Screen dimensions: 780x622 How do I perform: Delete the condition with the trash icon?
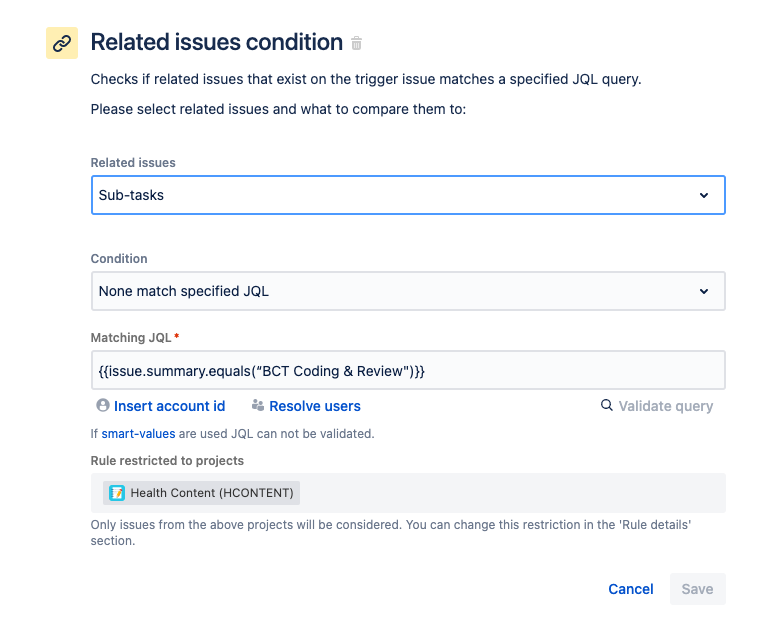(356, 43)
